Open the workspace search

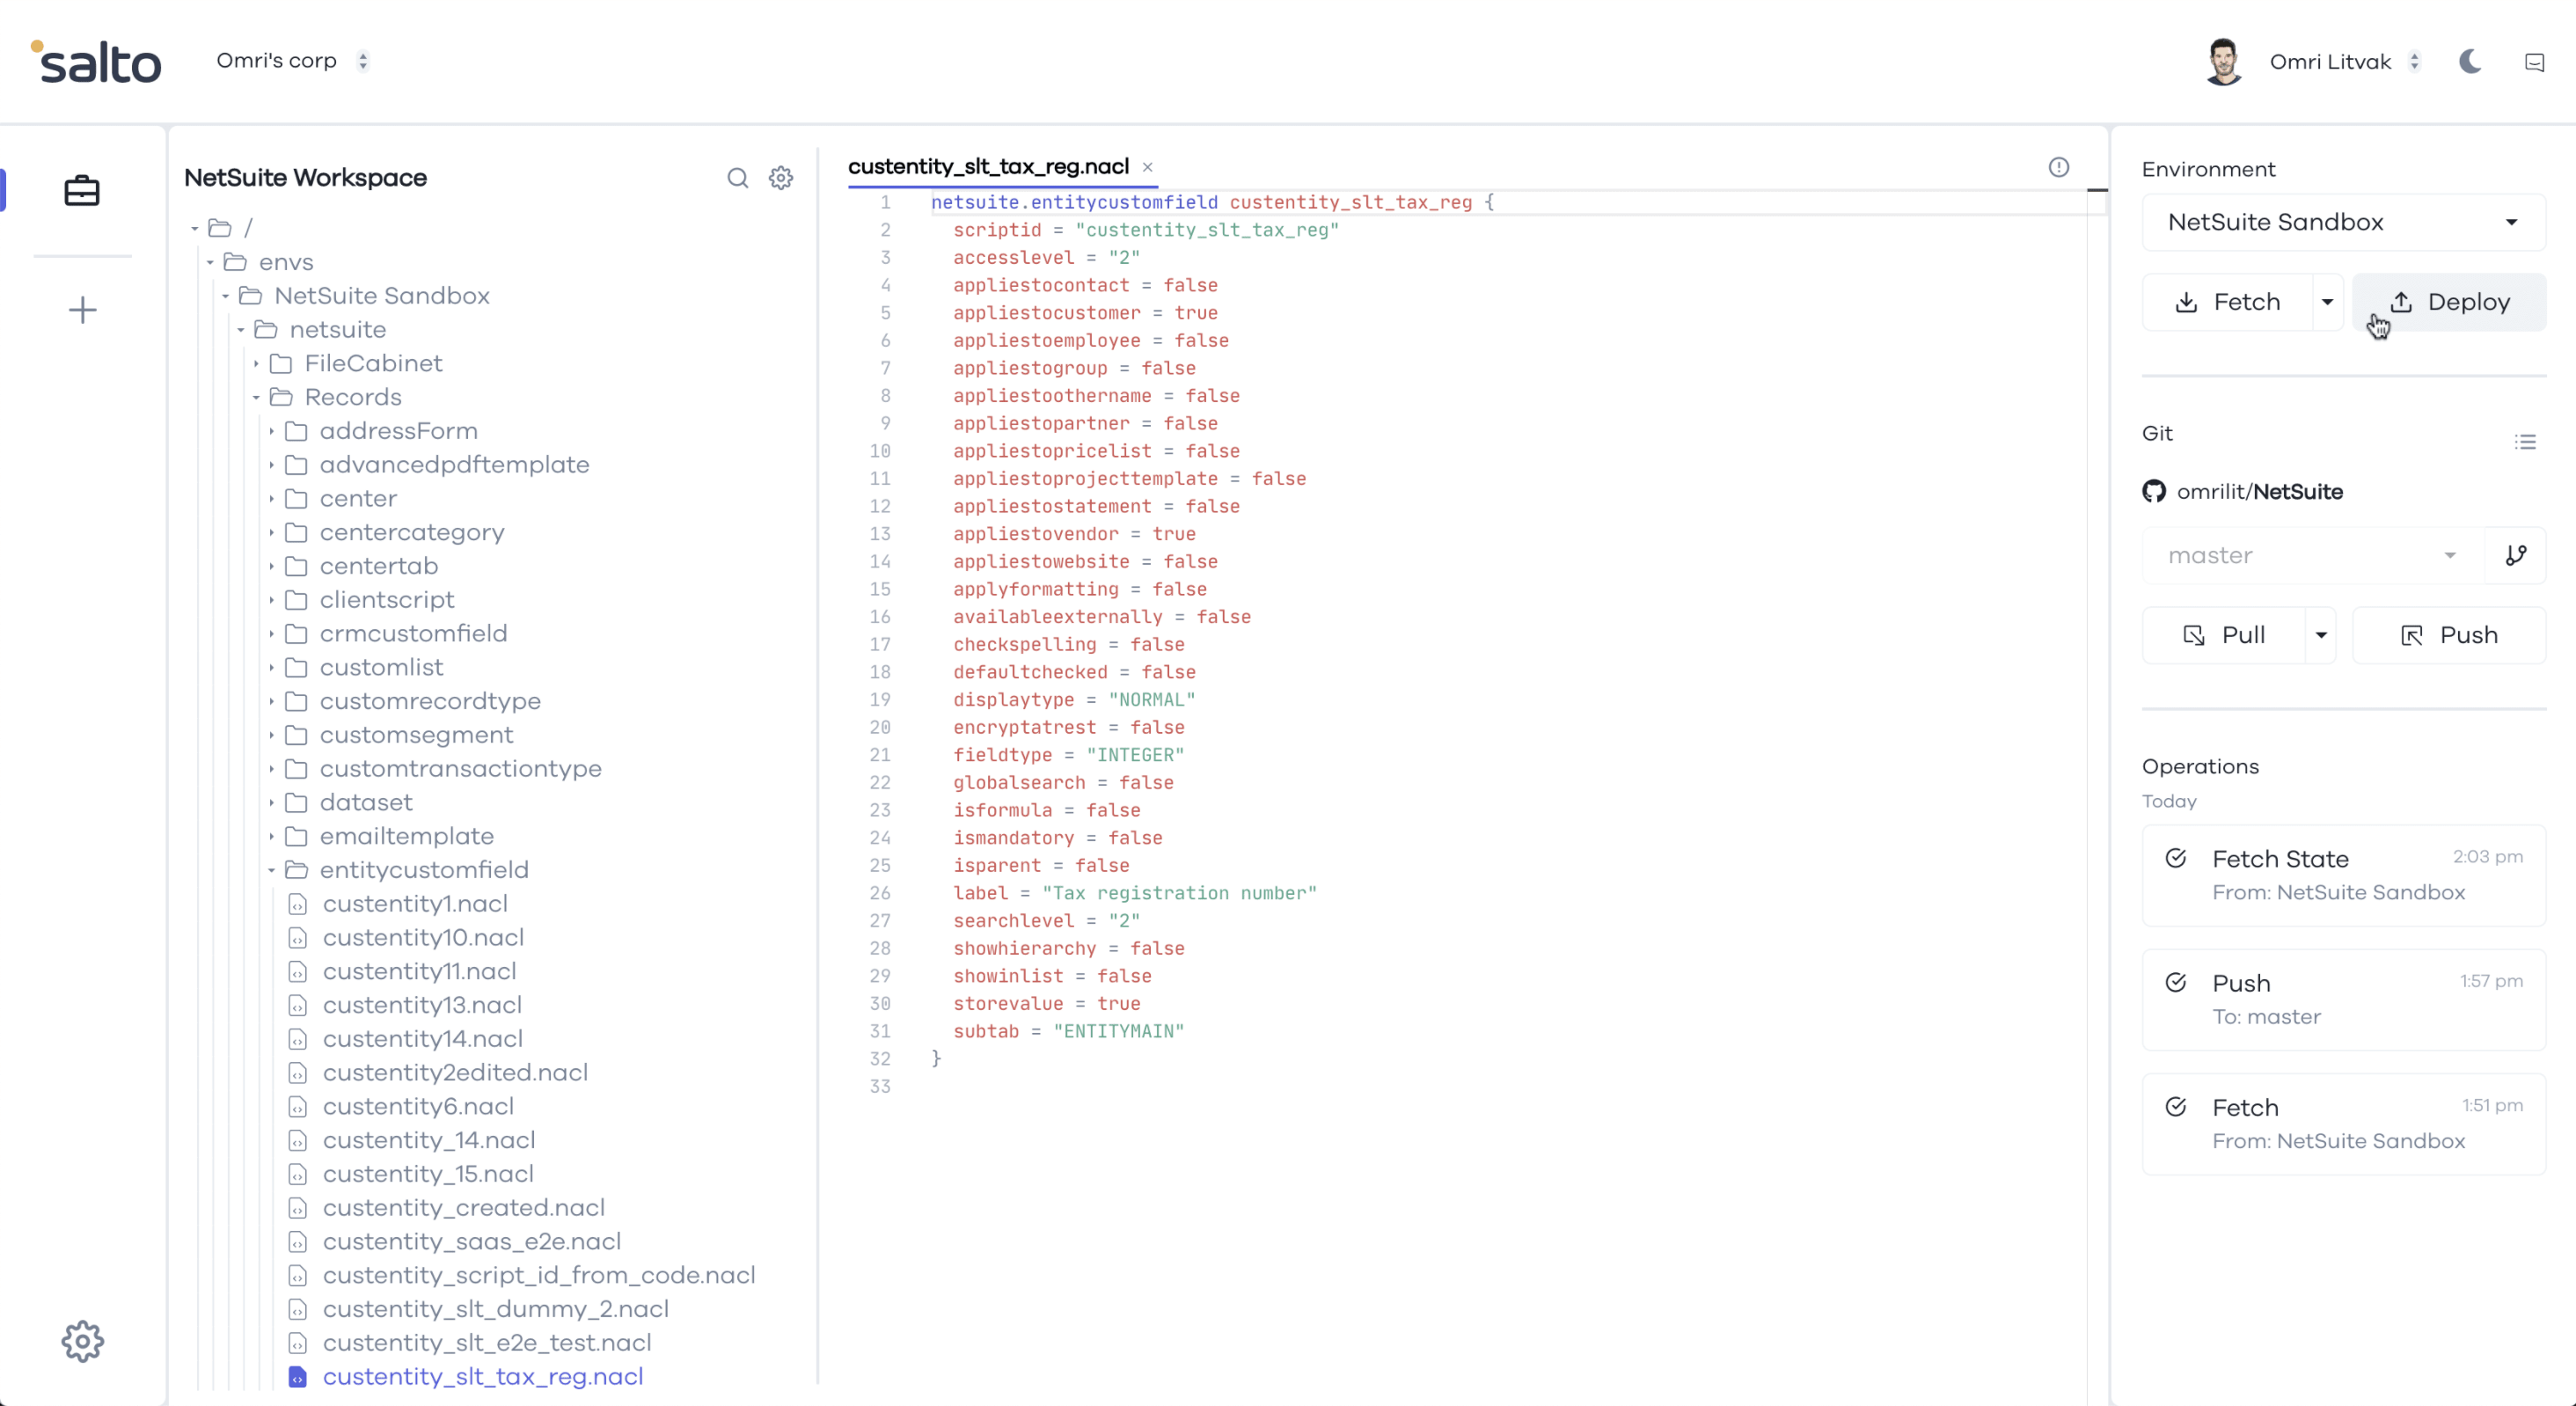738,178
